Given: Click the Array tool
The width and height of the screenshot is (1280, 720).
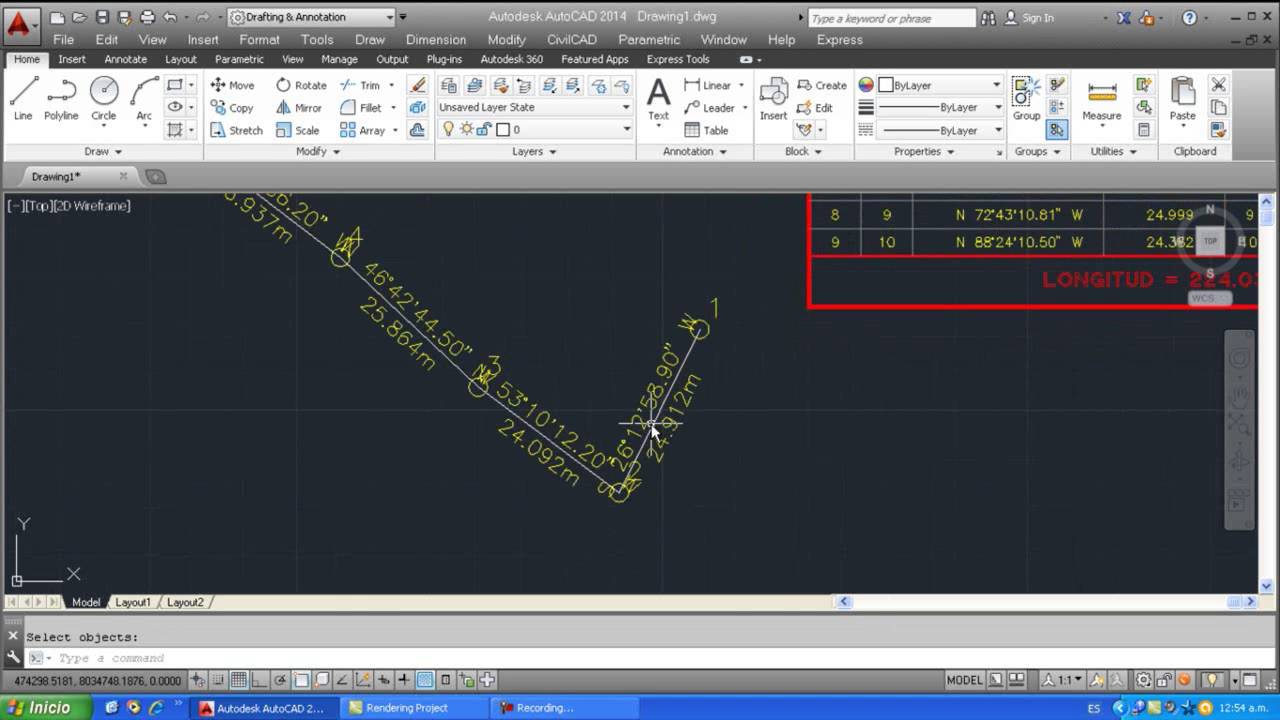Looking at the screenshot, I should click(x=362, y=130).
